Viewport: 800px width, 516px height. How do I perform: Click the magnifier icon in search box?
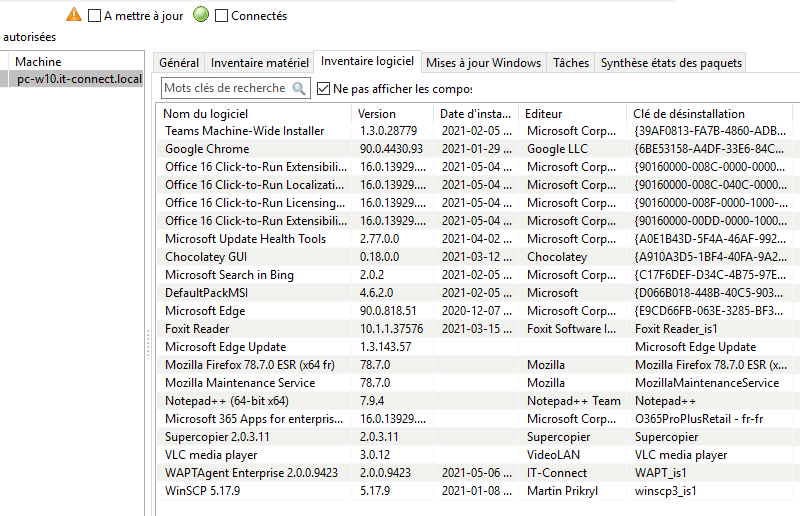[x=299, y=89]
